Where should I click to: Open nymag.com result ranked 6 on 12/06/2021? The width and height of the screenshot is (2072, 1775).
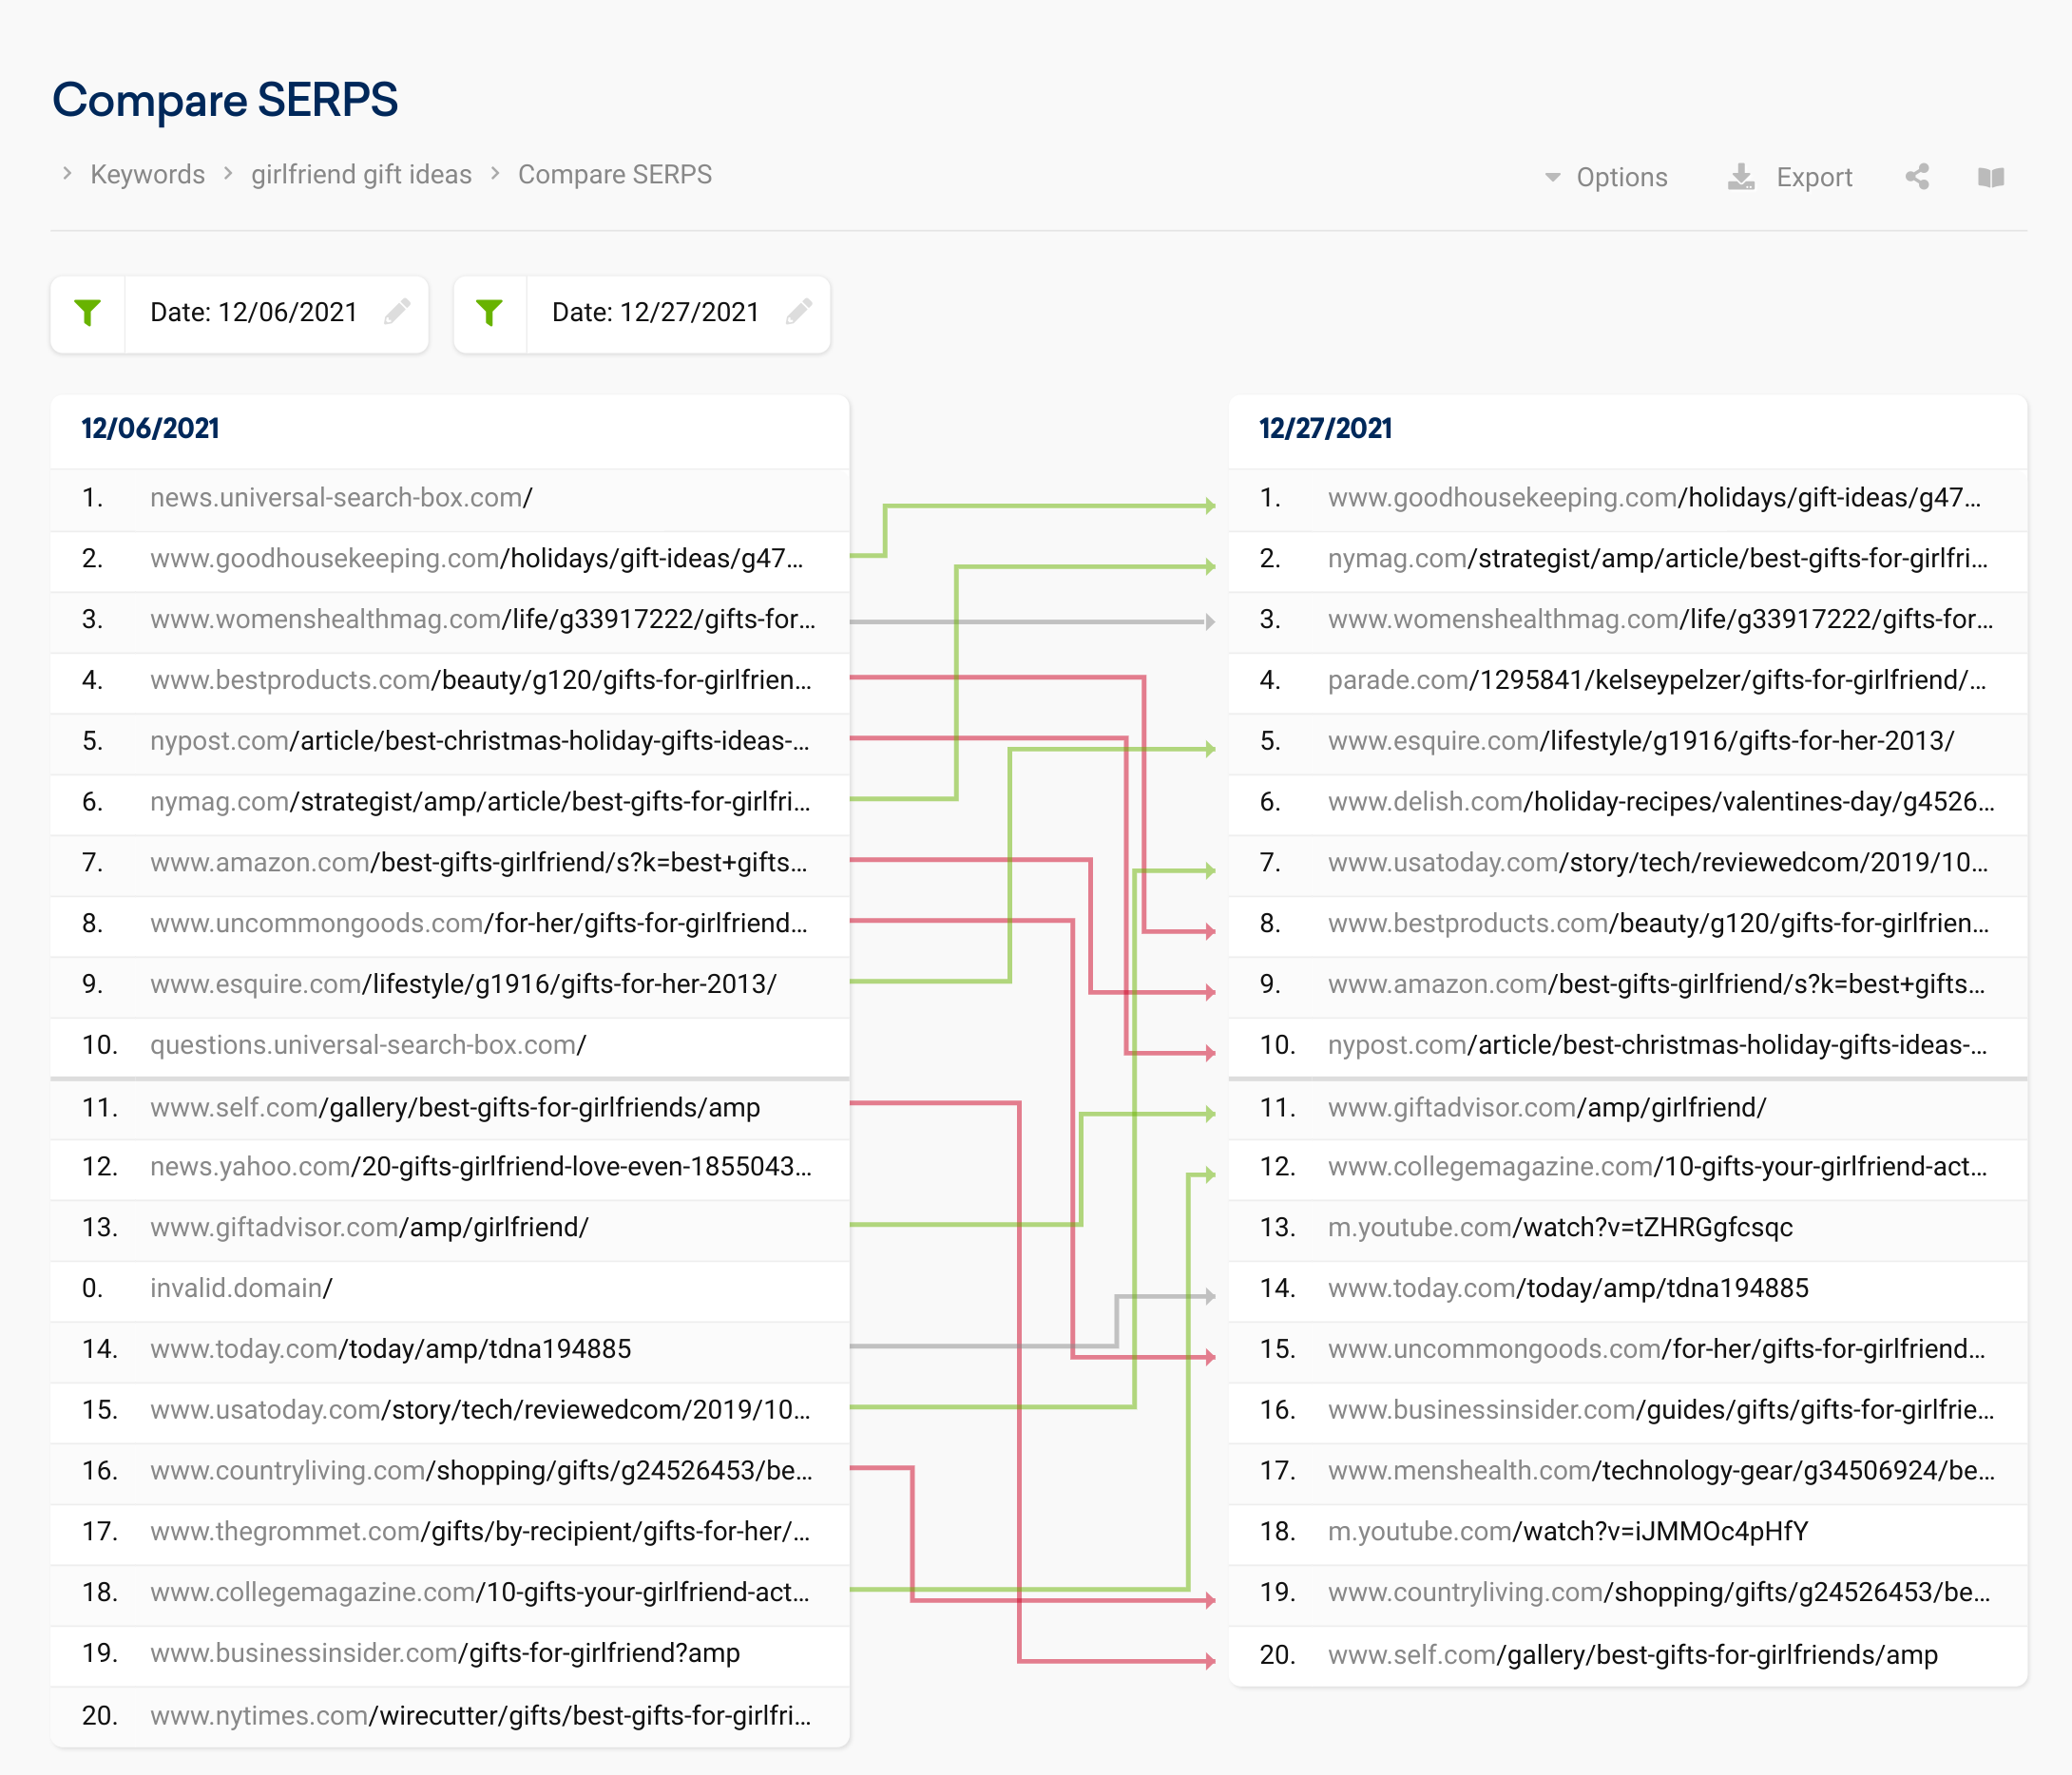pyautogui.click(x=480, y=802)
